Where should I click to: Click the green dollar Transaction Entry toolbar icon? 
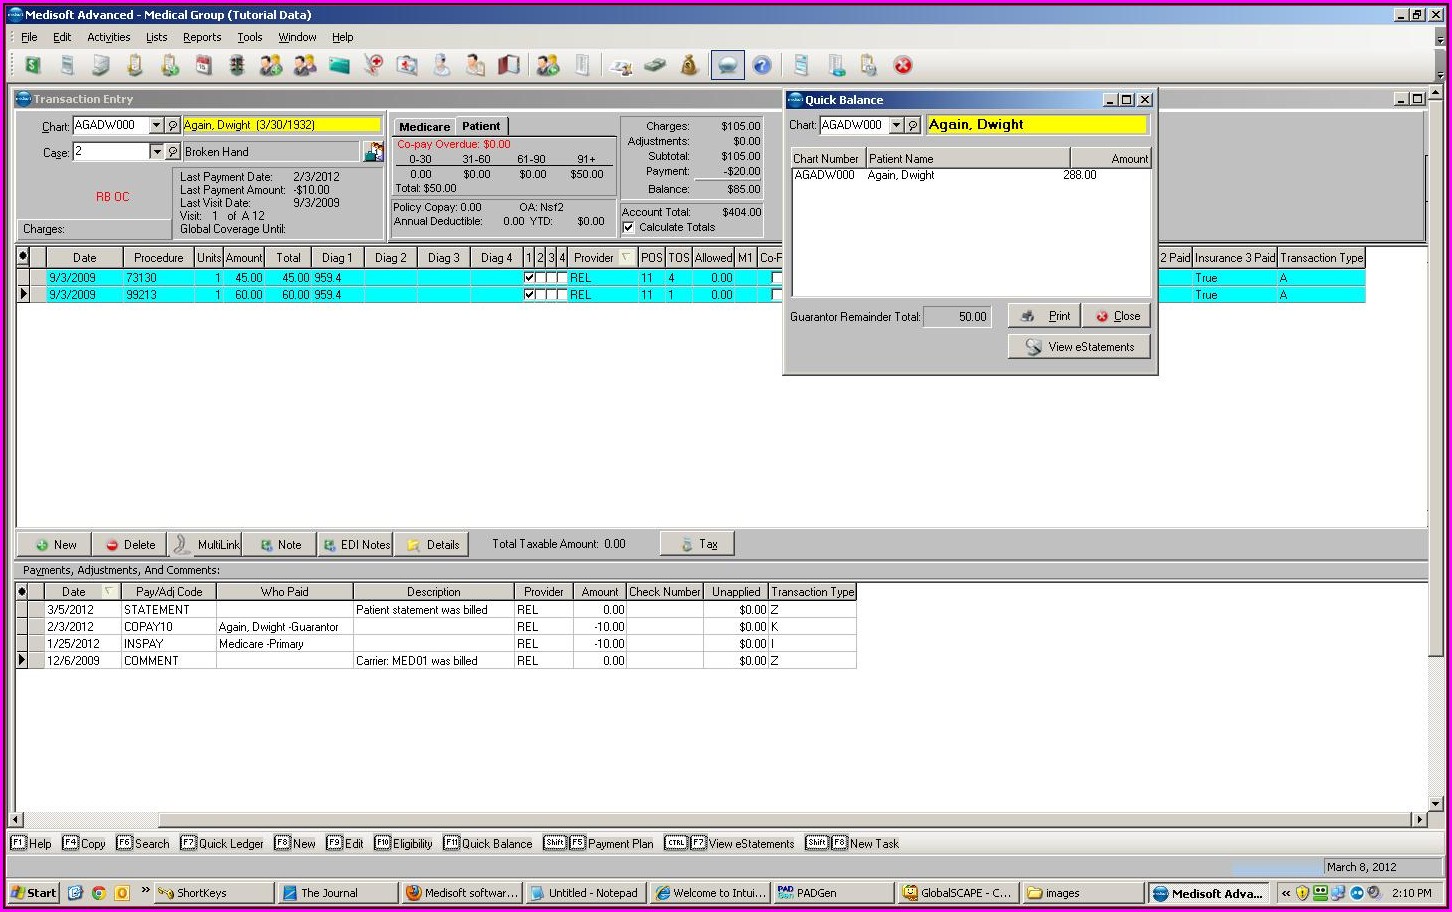[x=33, y=66]
